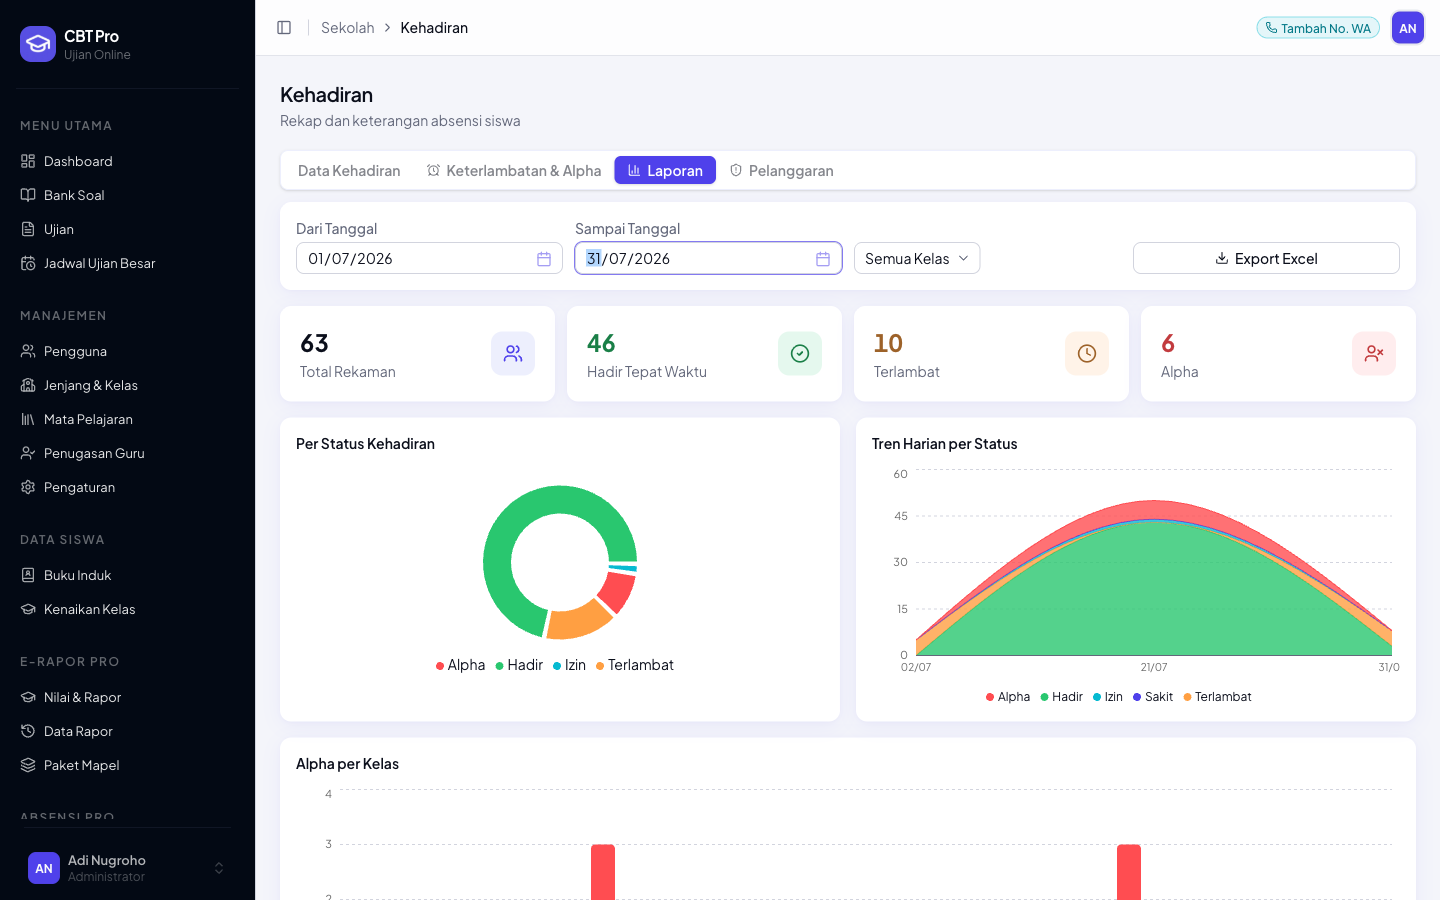Click the Mata Pelajaran library icon
This screenshot has height=900, width=1440.
28,419
